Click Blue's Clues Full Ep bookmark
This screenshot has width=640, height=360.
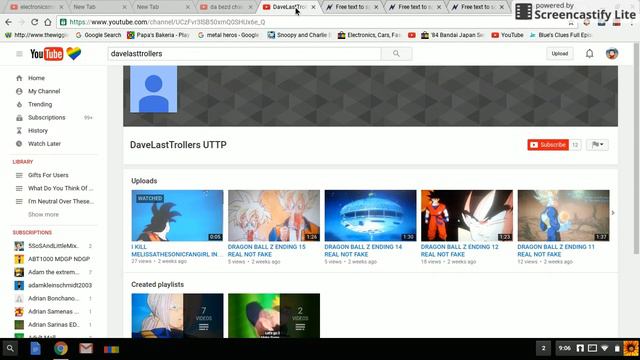click(560, 35)
